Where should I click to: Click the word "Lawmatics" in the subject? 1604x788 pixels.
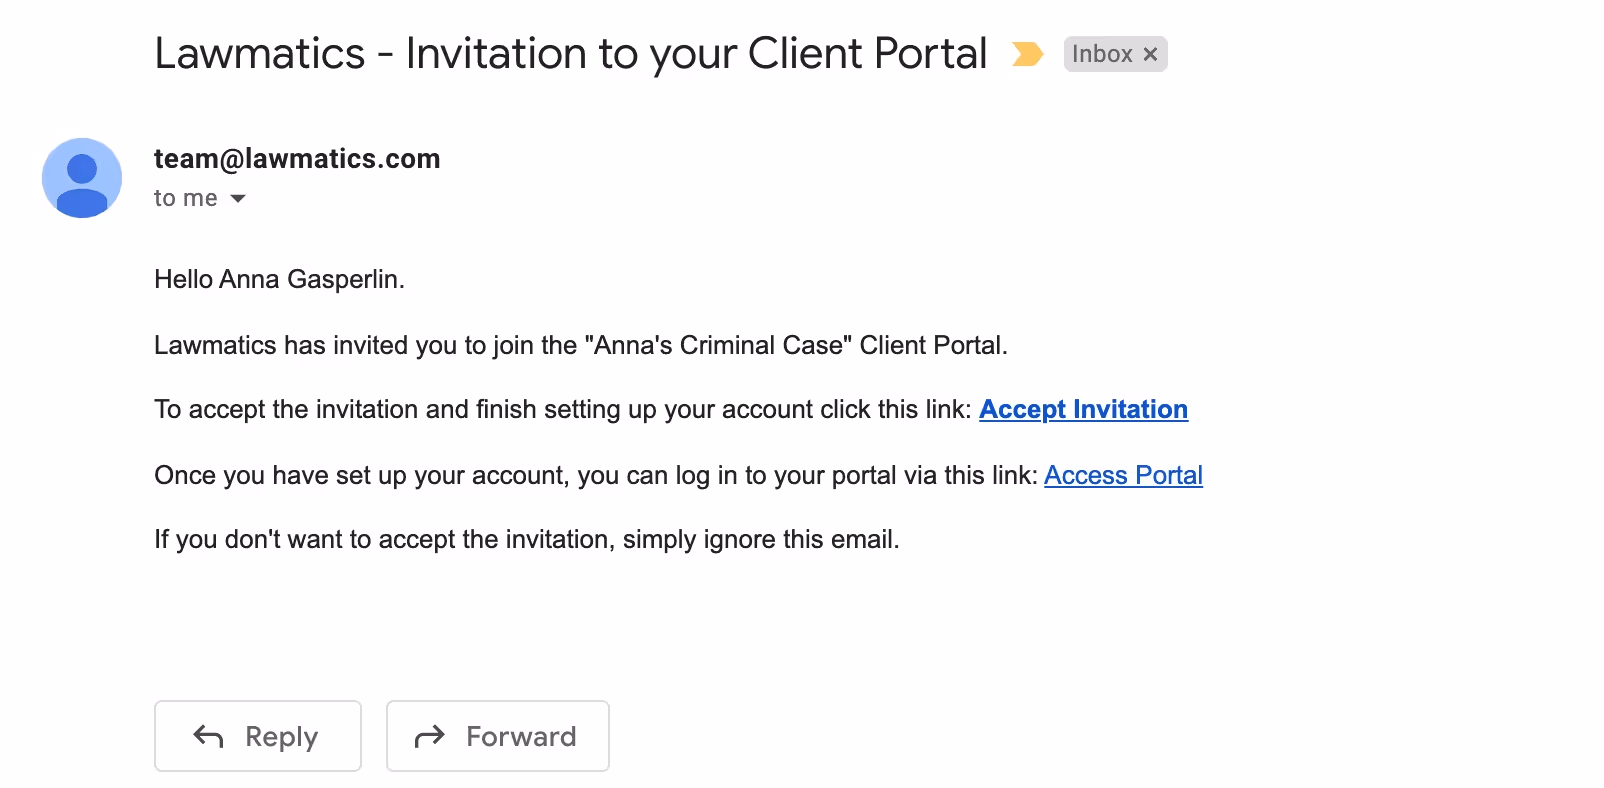coord(260,54)
